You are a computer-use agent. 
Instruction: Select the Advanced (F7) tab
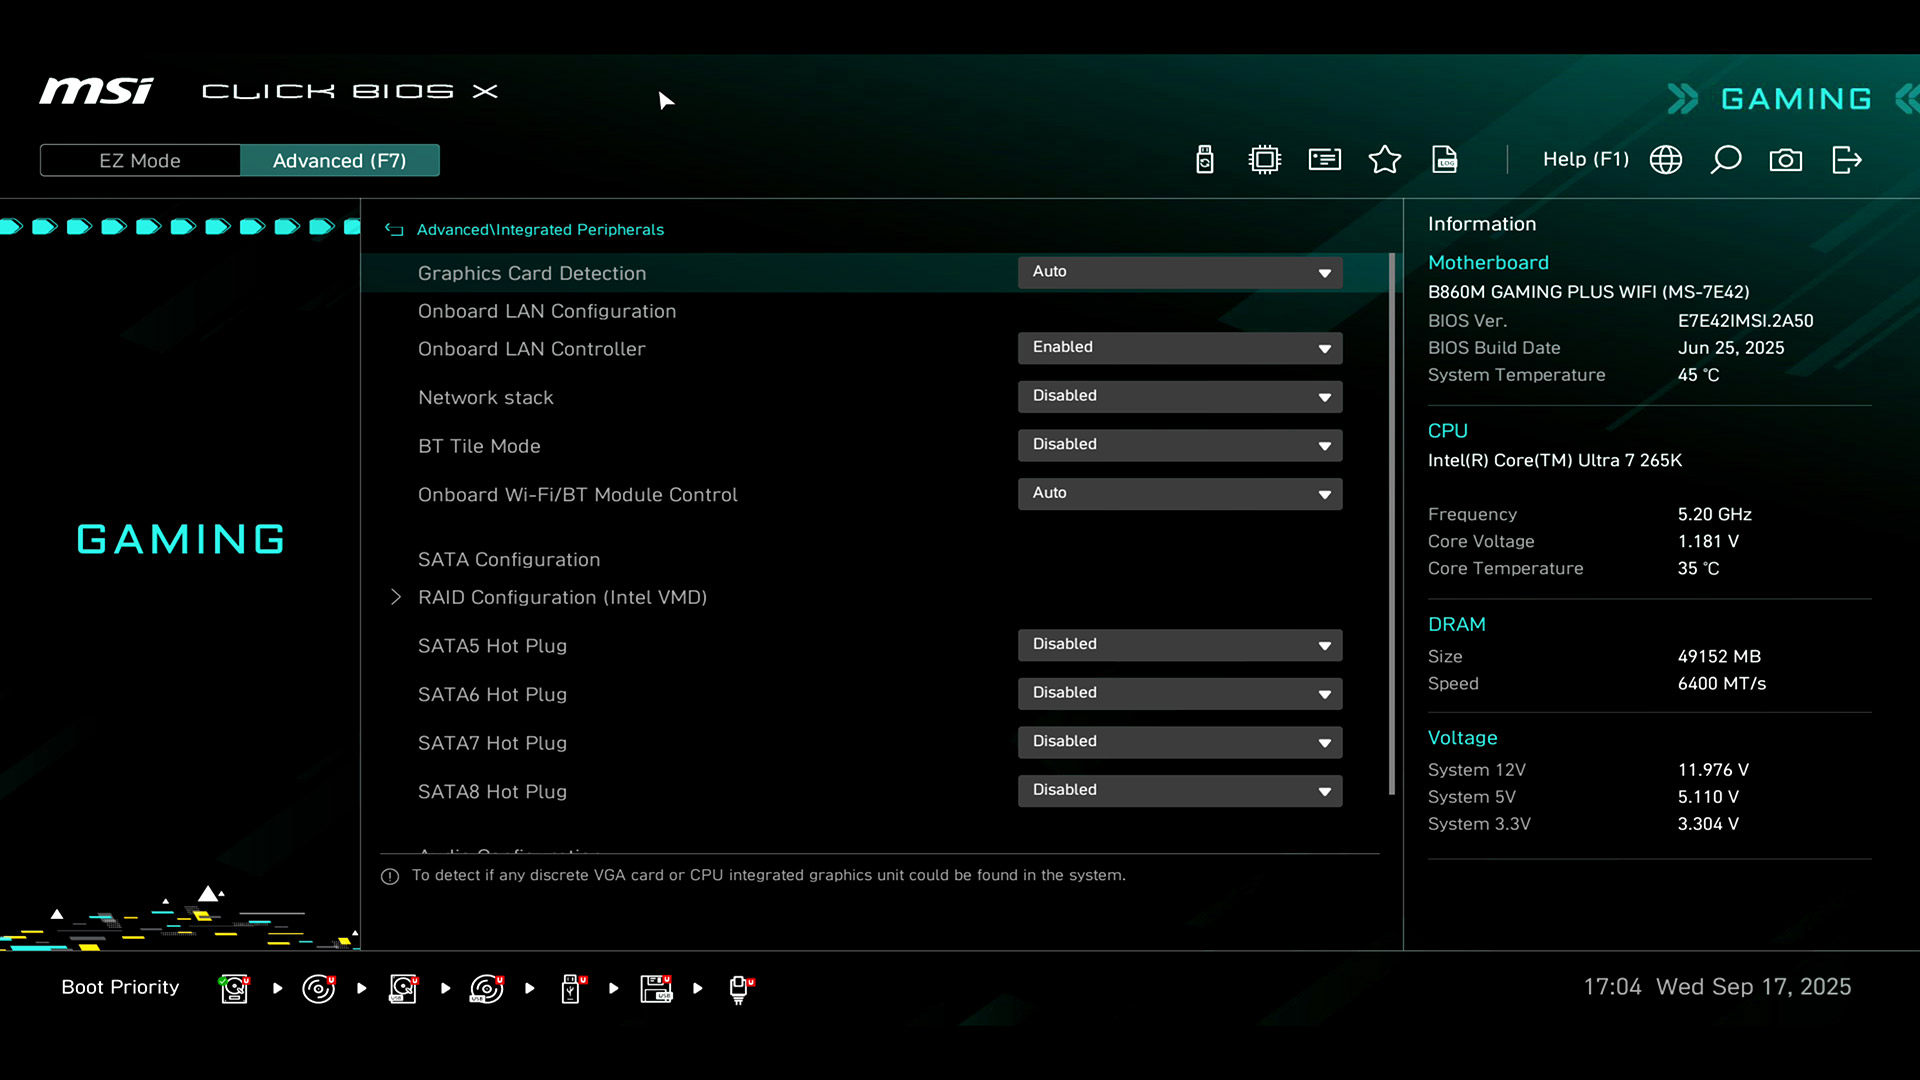pyautogui.click(x=339, y=161)
